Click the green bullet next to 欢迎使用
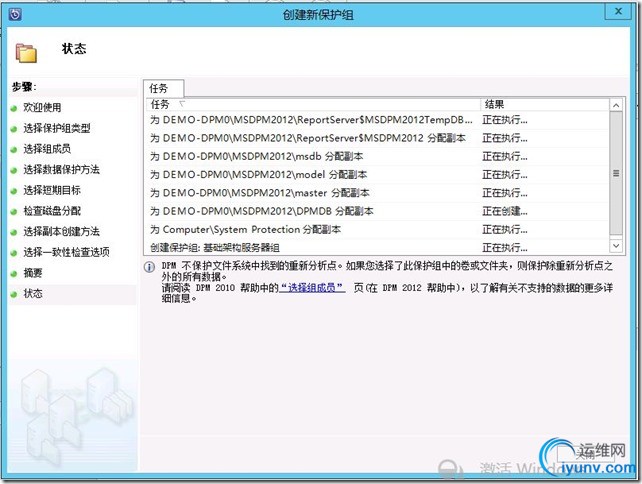Viewport: 642px width, 484px height. 14,109
